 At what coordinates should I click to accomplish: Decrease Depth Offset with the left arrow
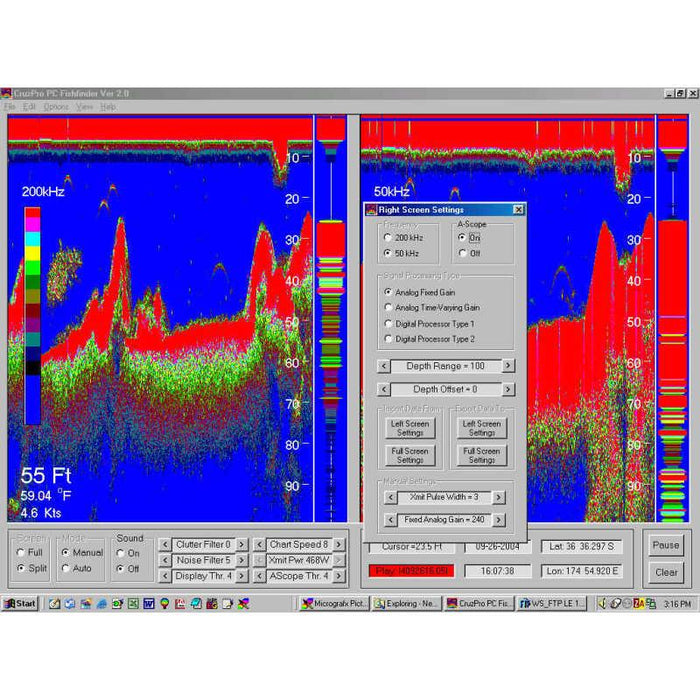[x=384, y=389]
